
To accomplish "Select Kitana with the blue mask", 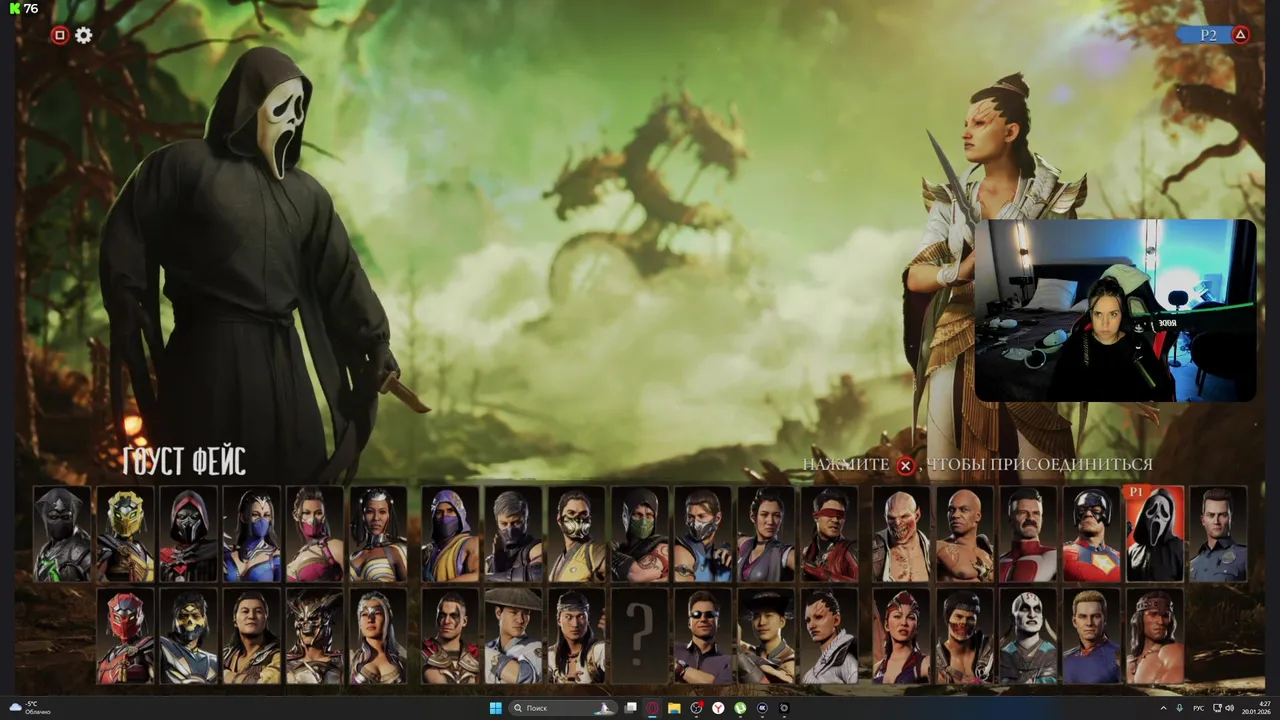I will pos(251,534).
